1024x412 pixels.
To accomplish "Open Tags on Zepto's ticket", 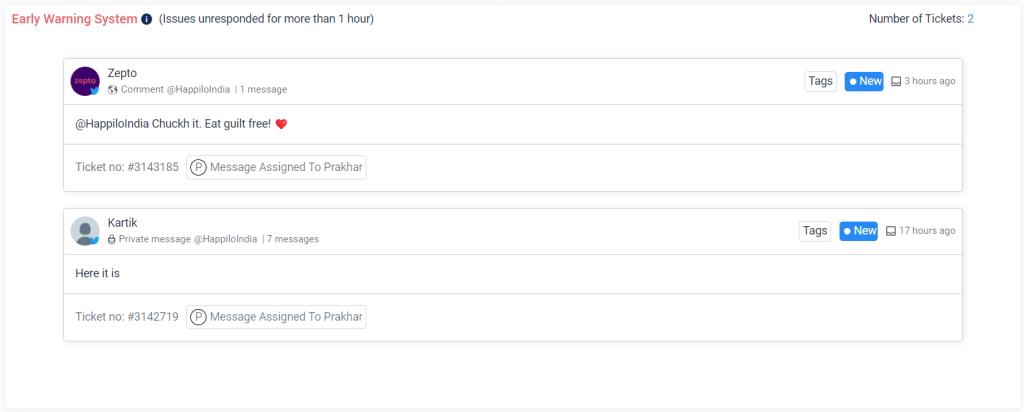I will point(820,82).
